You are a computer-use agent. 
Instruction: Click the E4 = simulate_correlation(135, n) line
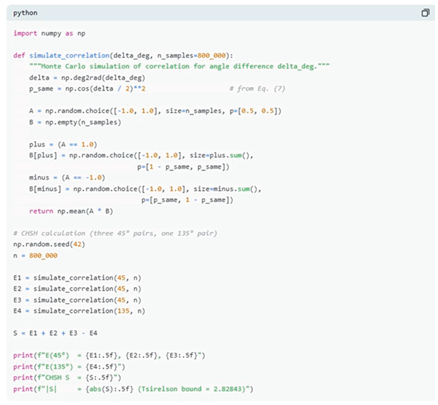coord(79,311)
